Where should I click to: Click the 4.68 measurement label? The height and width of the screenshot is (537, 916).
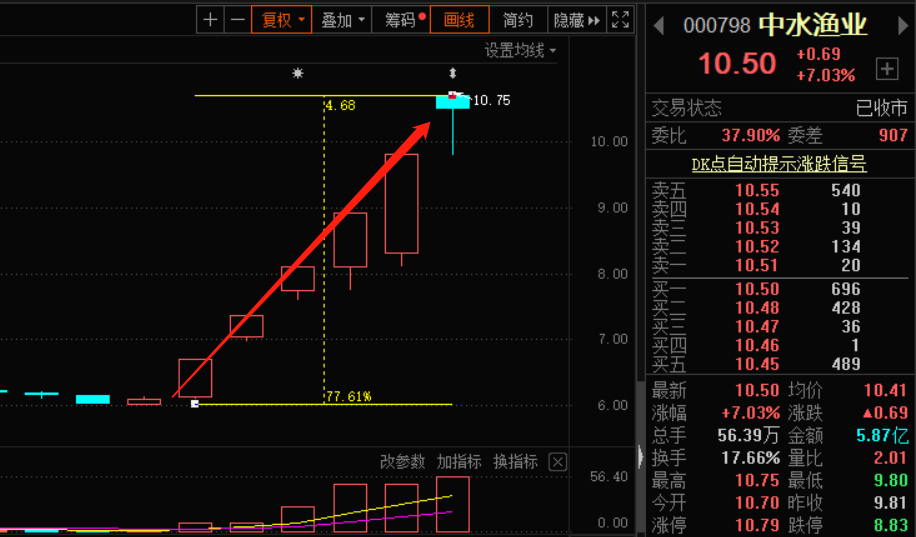pyautogui.click(x=341, y=106)
